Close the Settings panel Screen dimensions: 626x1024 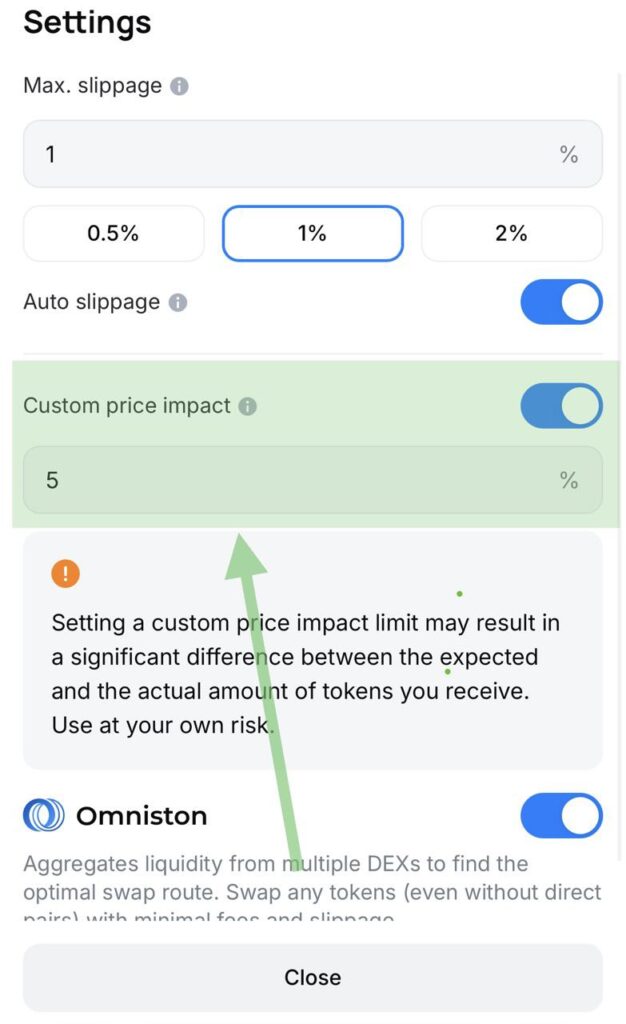click(312, 977)
